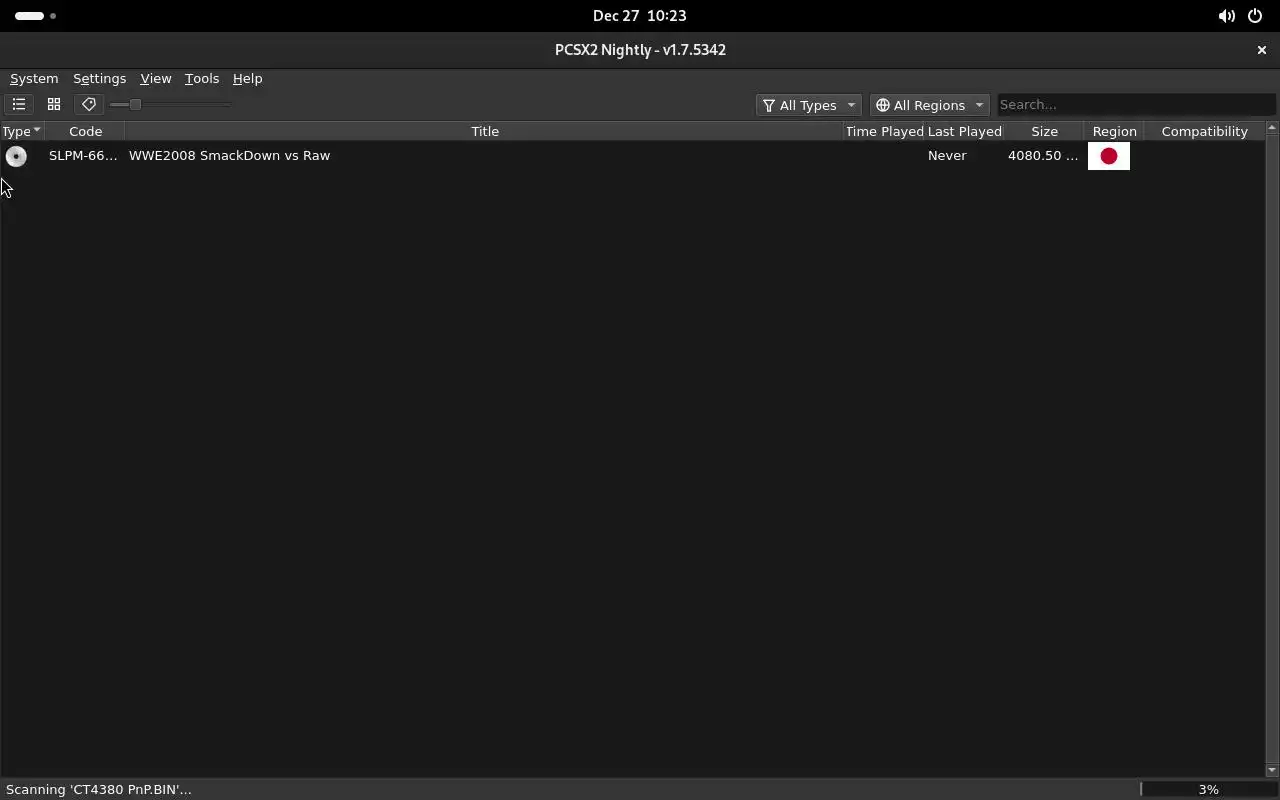Open the All Regions filter dropdown

(x=929, y=105)
